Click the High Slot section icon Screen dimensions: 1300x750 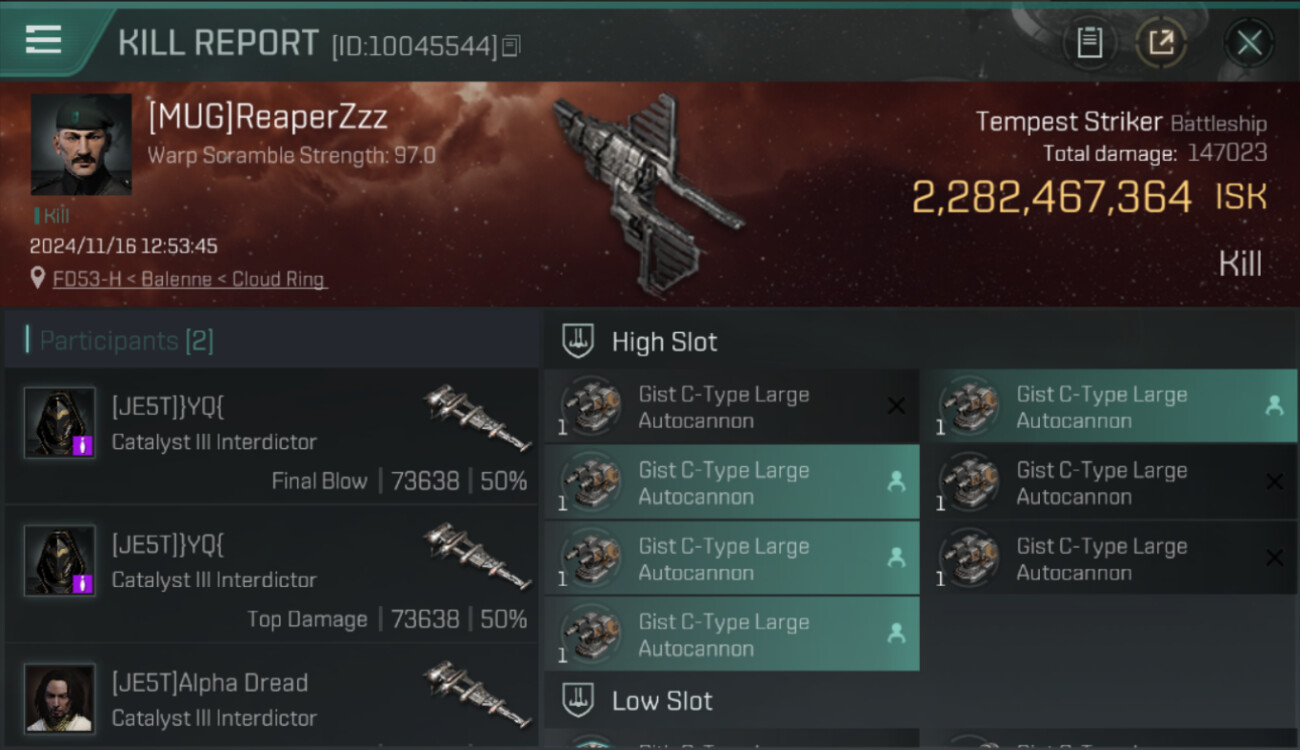tap(579, 341)
